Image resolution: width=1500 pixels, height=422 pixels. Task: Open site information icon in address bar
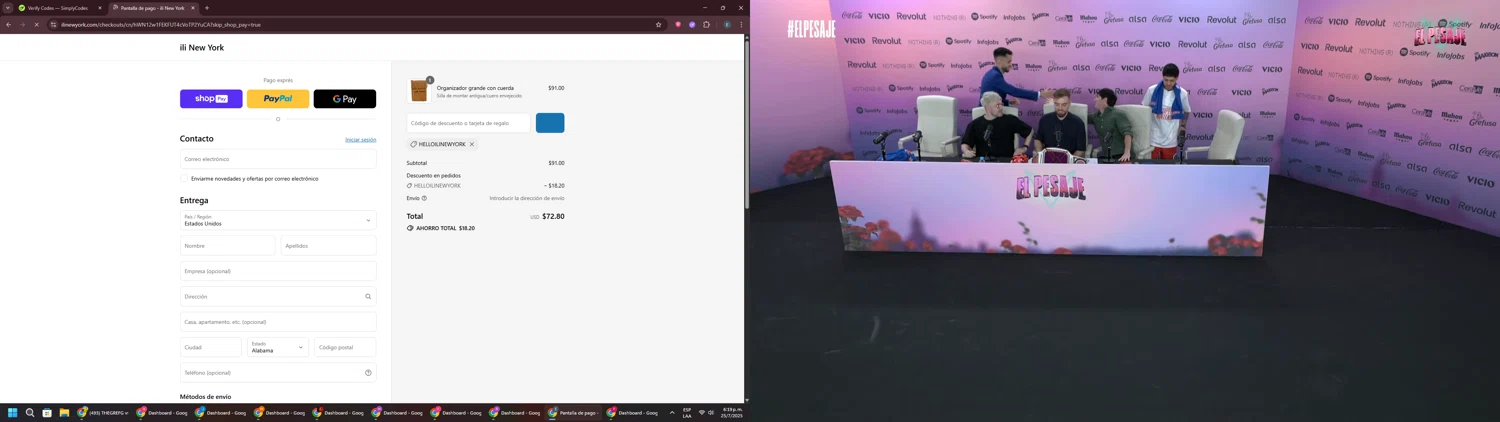click(x=53, y=24)
